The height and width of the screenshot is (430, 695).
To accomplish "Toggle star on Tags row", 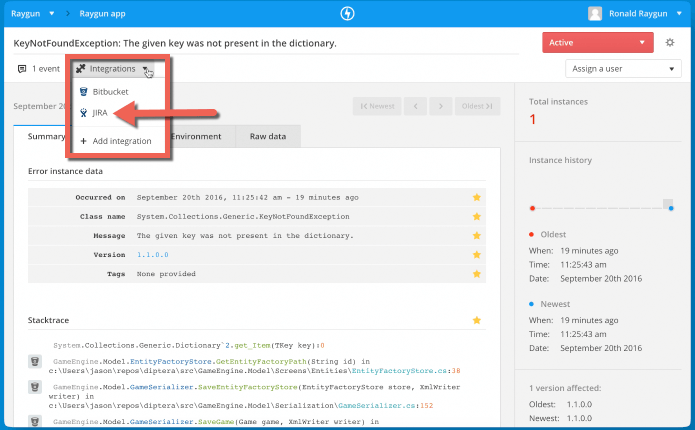I will pyautogui.click(x=476, y=274).
